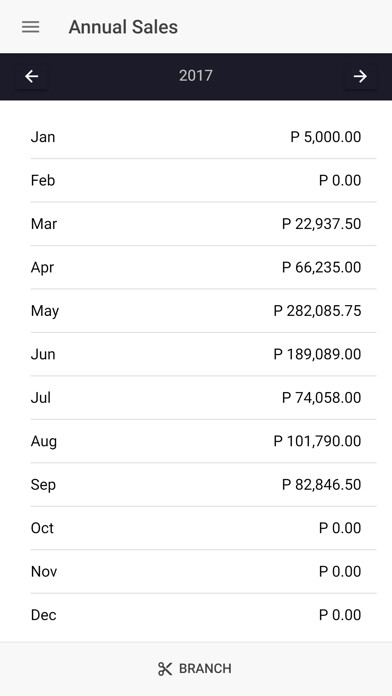Tap the BRANCH button
Screen dimensions: 392x696
[x=196, y=669]
